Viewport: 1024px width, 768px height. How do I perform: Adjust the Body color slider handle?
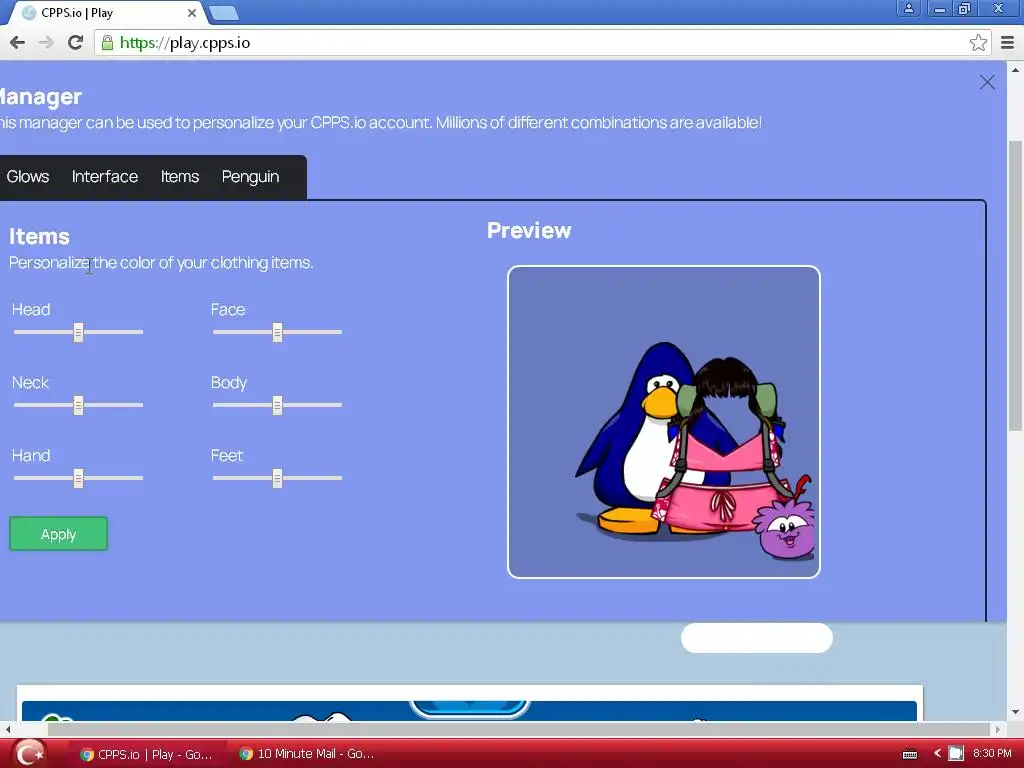pos(278,406)
